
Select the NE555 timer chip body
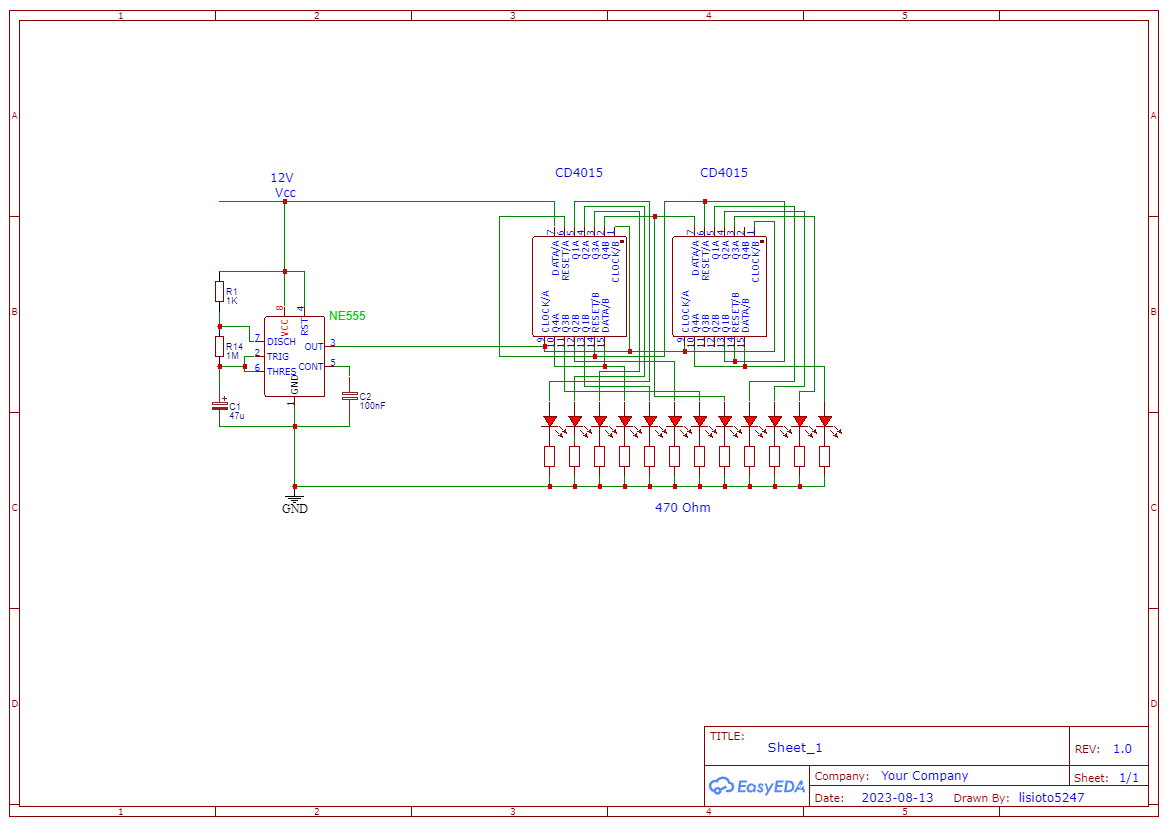(x=295, y=355)
